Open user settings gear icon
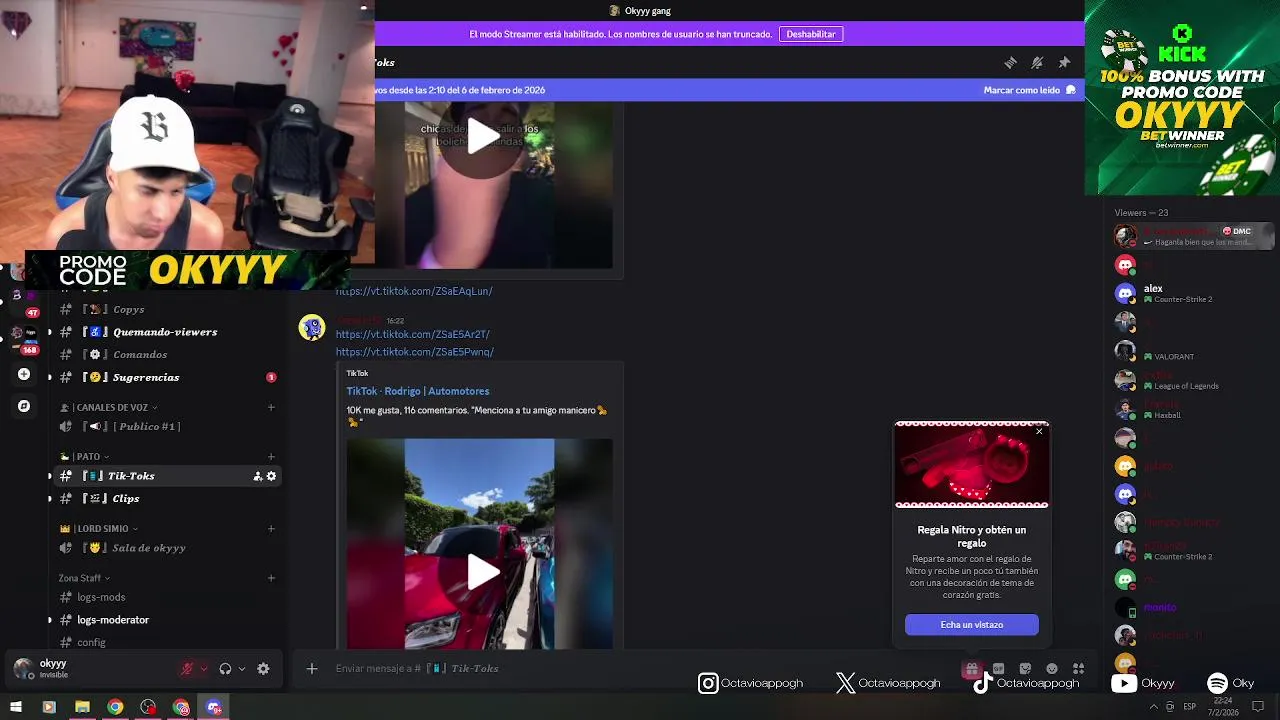This screenshot has width=1280, height=720. point(263,669)
